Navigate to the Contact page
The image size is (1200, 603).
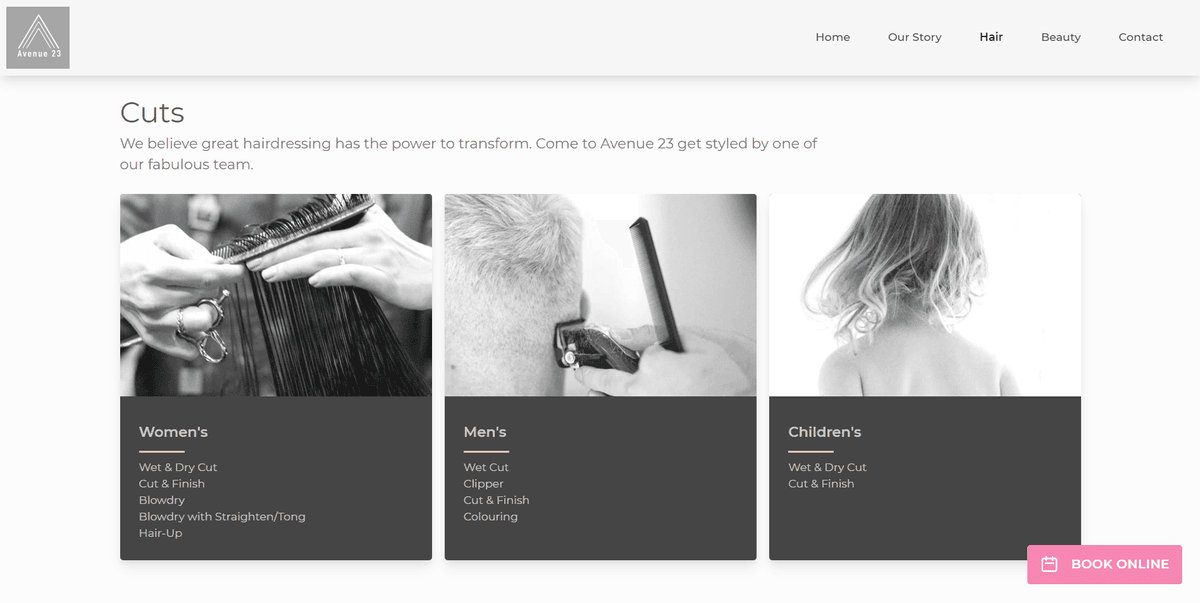click(1140, 37)
